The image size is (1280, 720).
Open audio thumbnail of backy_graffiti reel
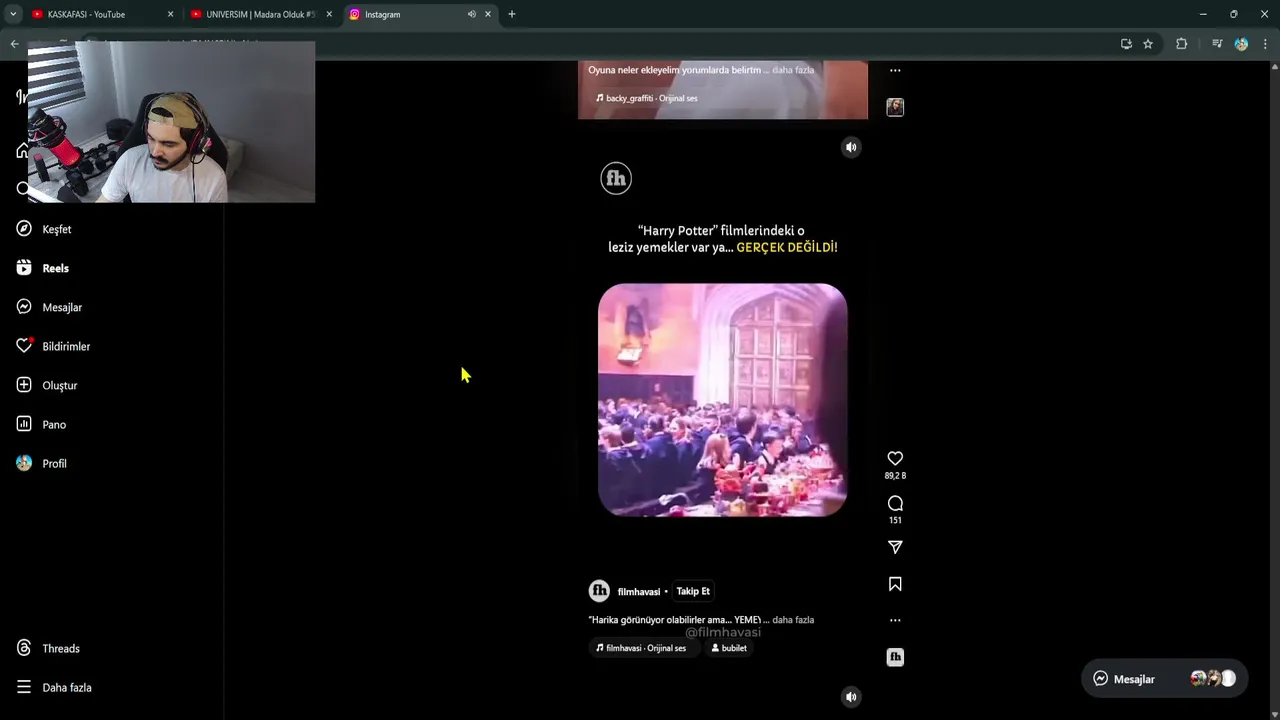click(x=895, y=107)
